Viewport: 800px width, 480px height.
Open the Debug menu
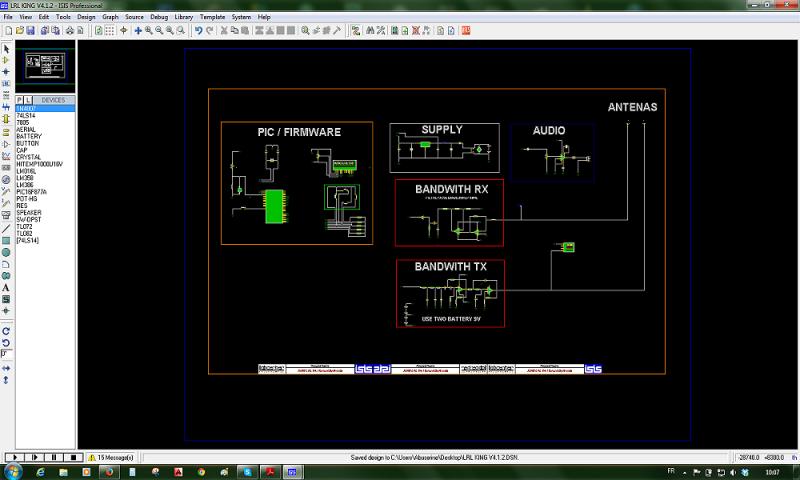tap(159, 17)
